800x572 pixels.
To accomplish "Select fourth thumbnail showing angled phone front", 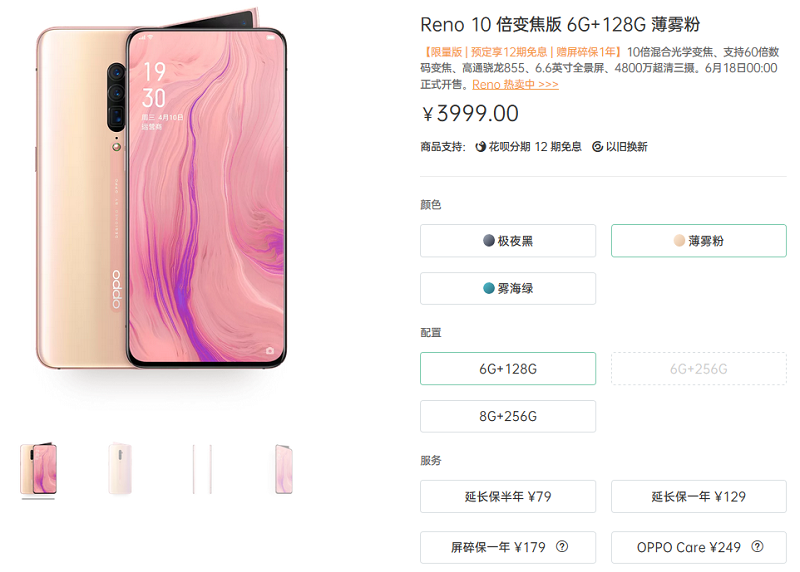I will 284,469.
